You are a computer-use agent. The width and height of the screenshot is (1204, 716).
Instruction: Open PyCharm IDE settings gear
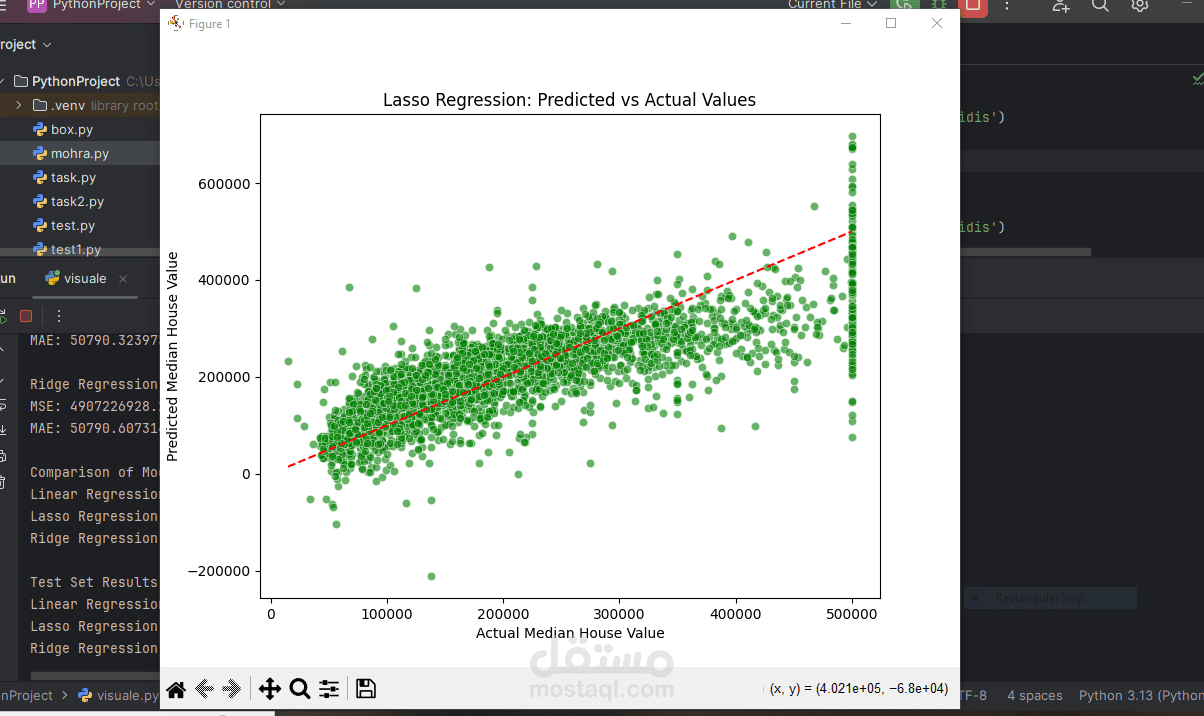[1140, 5]
